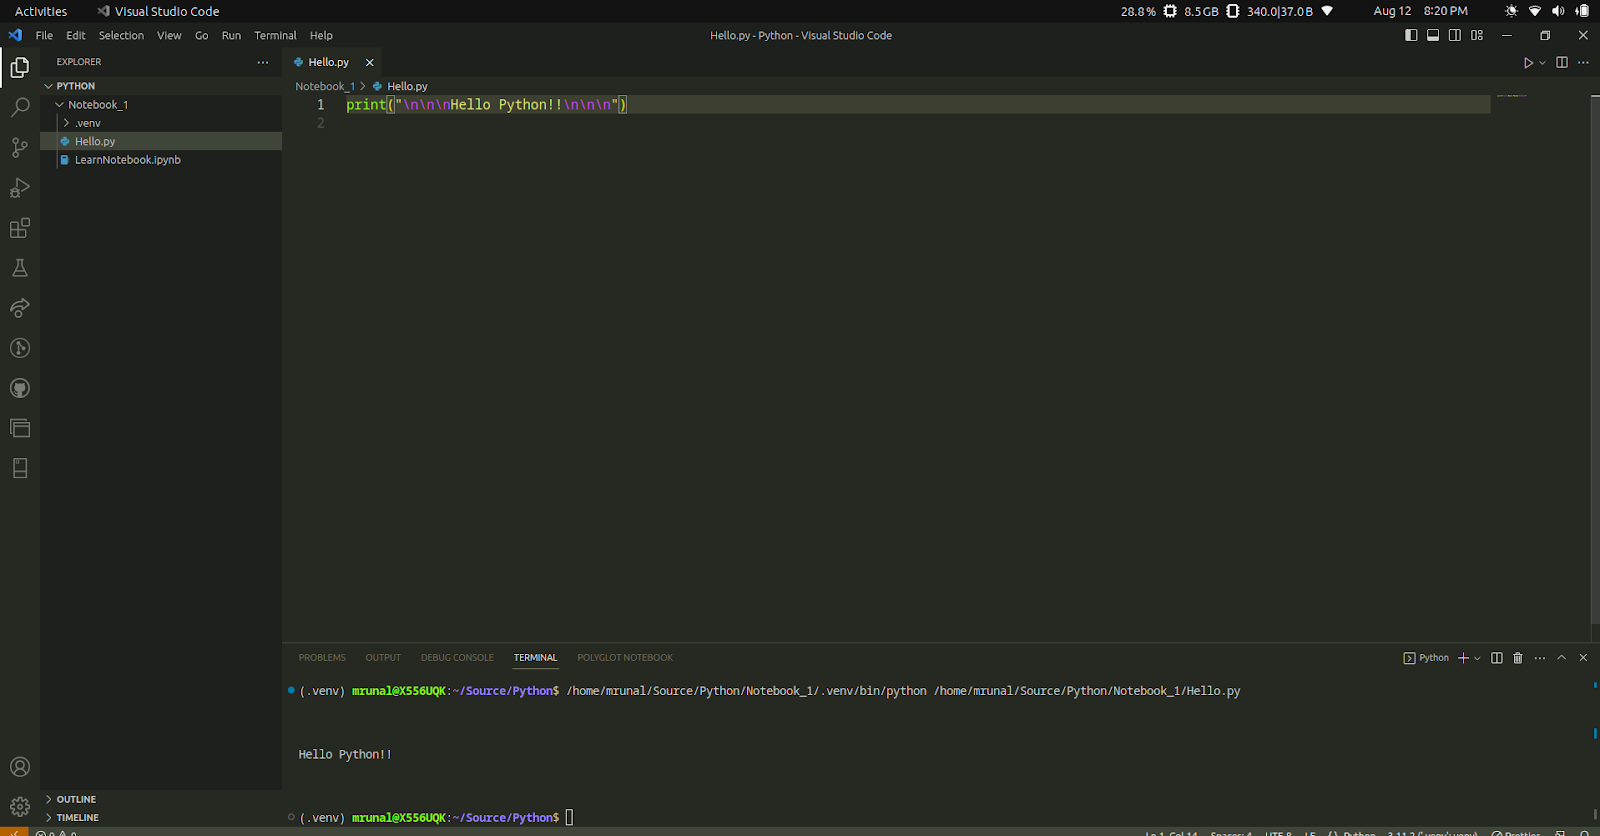Open the Help menu
Screen dimensions: 1600x836
(321, 35)
